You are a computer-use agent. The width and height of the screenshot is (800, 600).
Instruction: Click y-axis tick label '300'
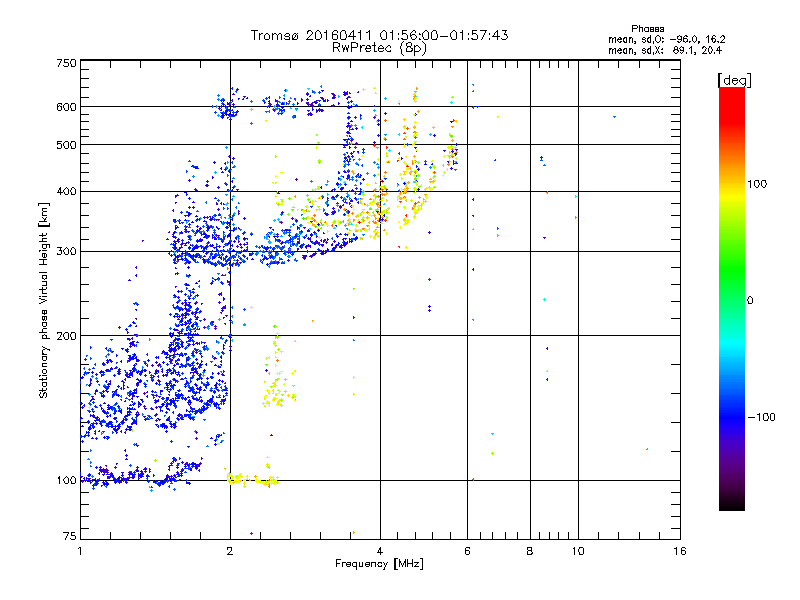66,251
